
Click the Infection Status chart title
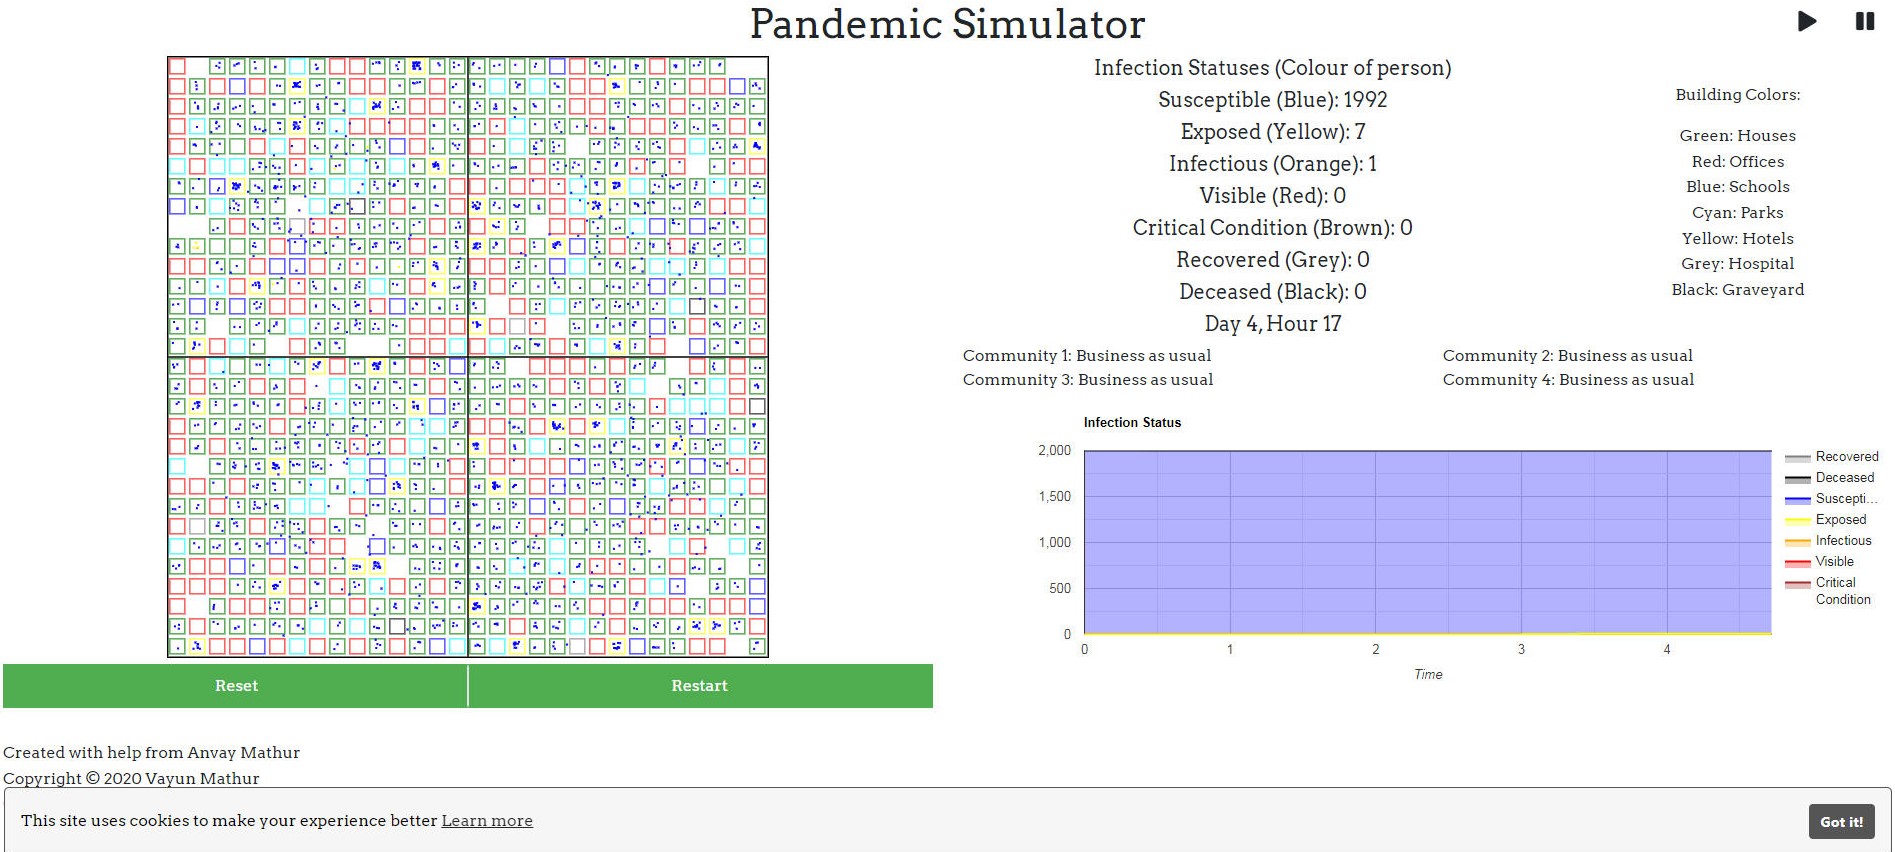1132,423
